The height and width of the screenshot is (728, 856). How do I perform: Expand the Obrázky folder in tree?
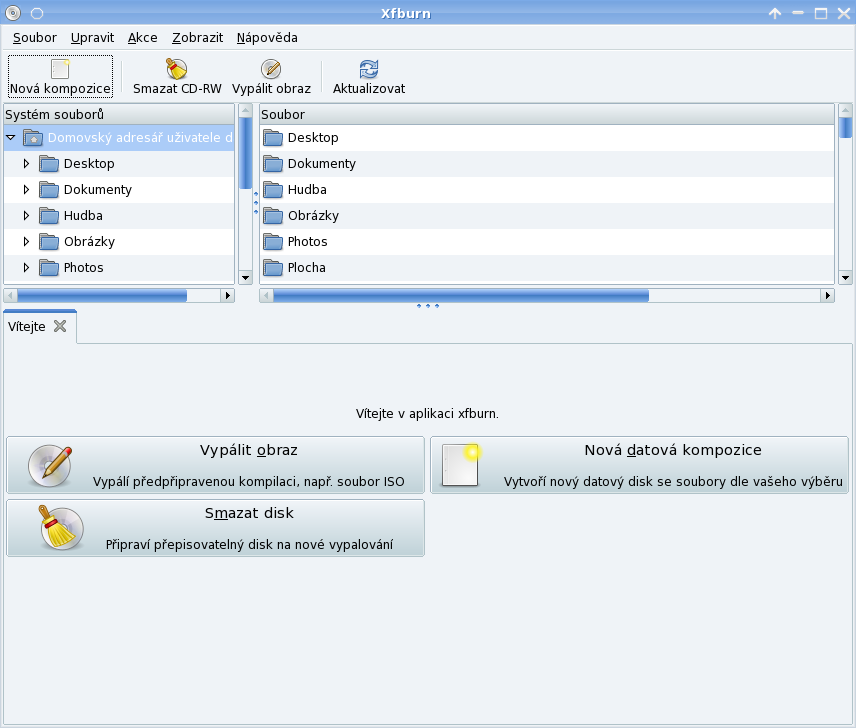26,241
